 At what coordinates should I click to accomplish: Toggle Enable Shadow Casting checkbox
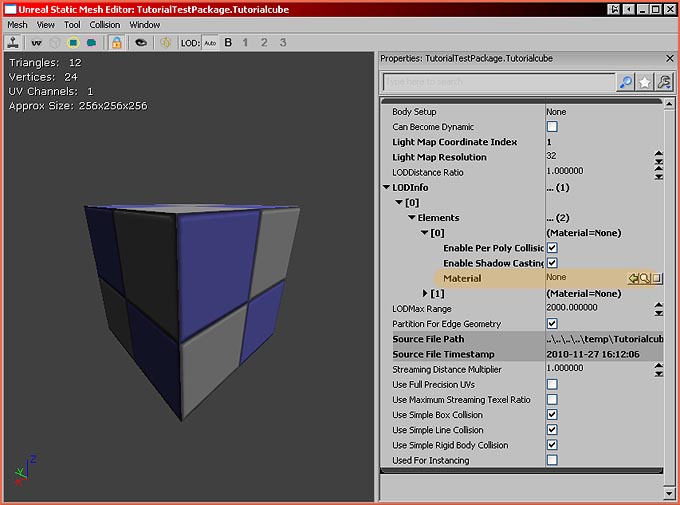[552, 263]
